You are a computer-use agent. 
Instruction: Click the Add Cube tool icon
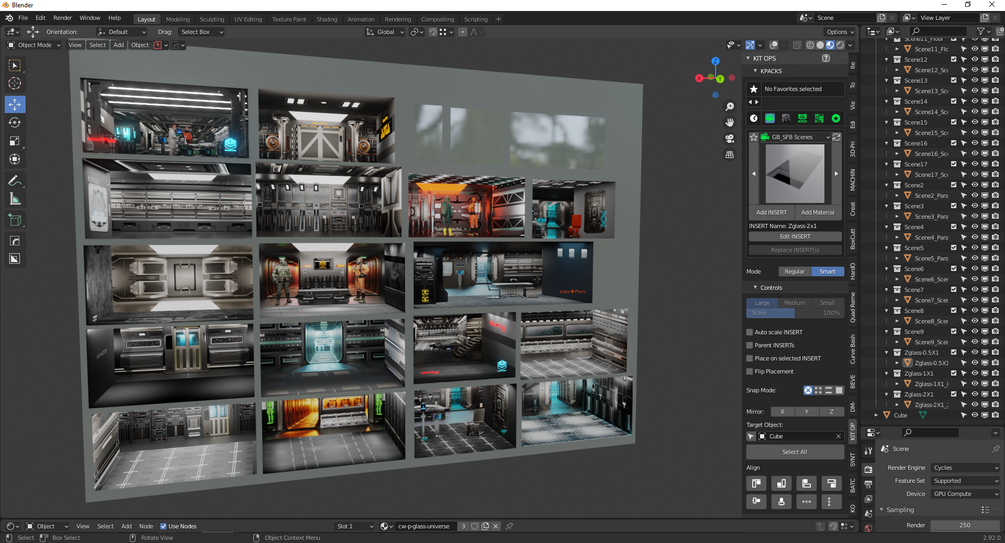click(15, 220)
